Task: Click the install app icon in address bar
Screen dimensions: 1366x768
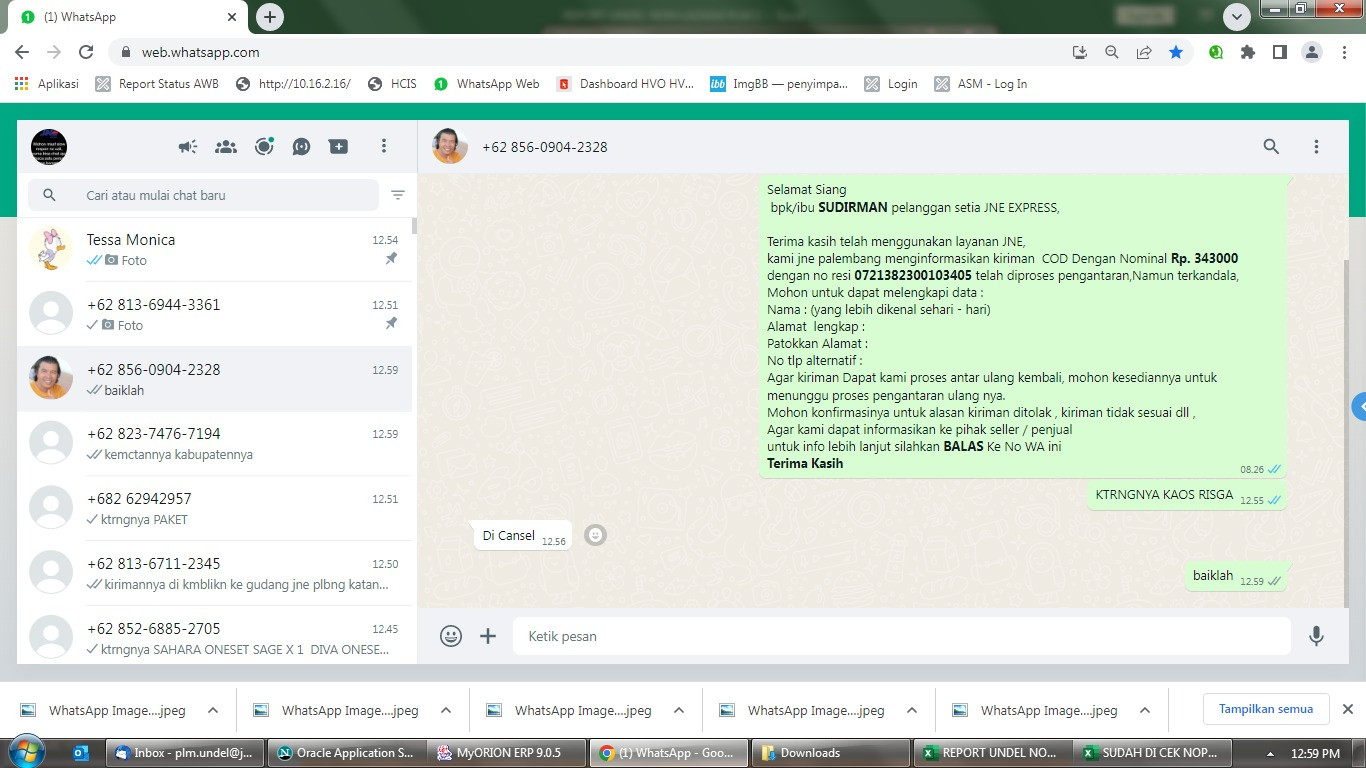Action: (1079, 52)
